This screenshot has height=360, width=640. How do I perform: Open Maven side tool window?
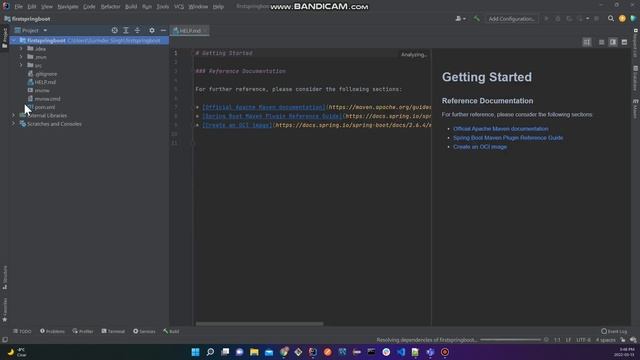point(636,109)
